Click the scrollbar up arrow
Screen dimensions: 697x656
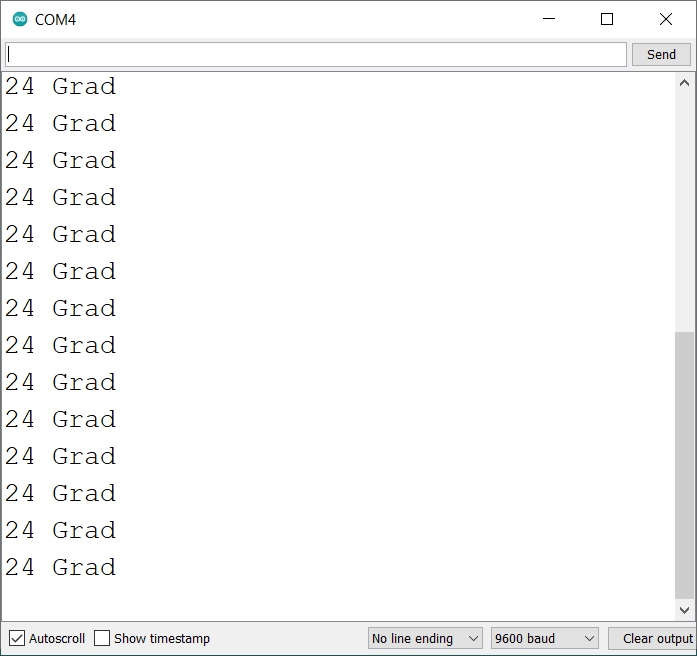(684, 83)
